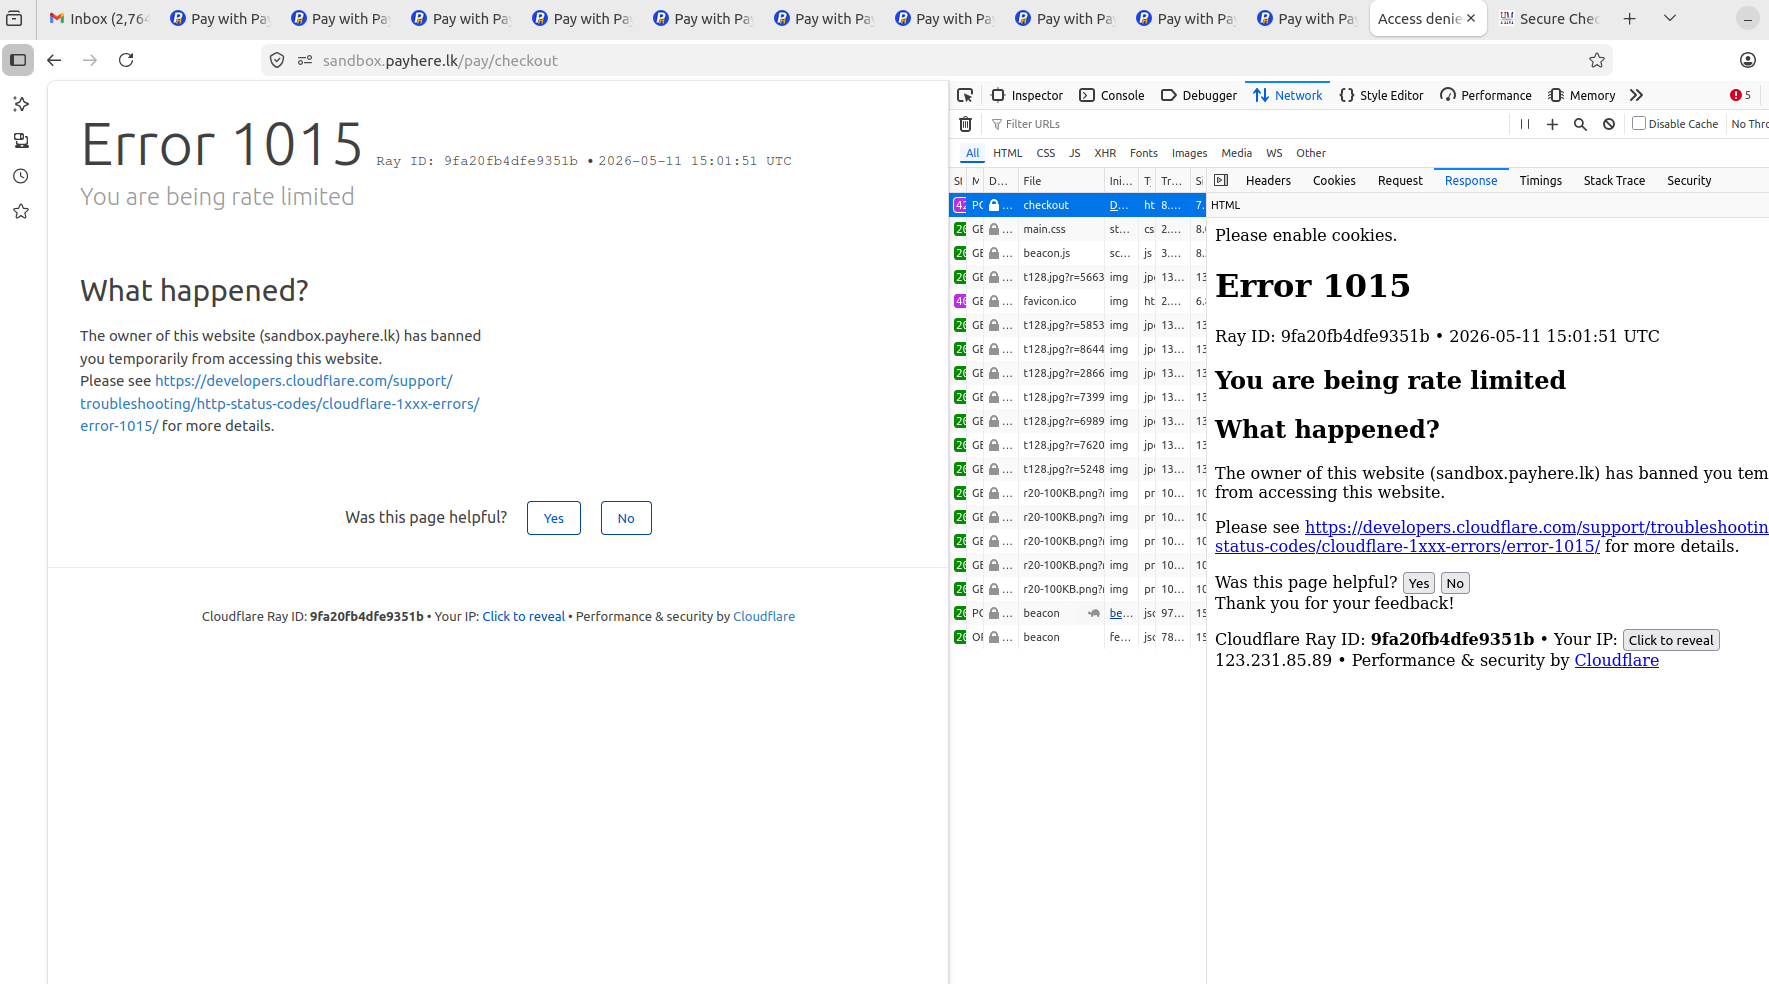Click No for page helpful
The height and width of the screenshot is (984, 1769).
(x=626, y=518)
